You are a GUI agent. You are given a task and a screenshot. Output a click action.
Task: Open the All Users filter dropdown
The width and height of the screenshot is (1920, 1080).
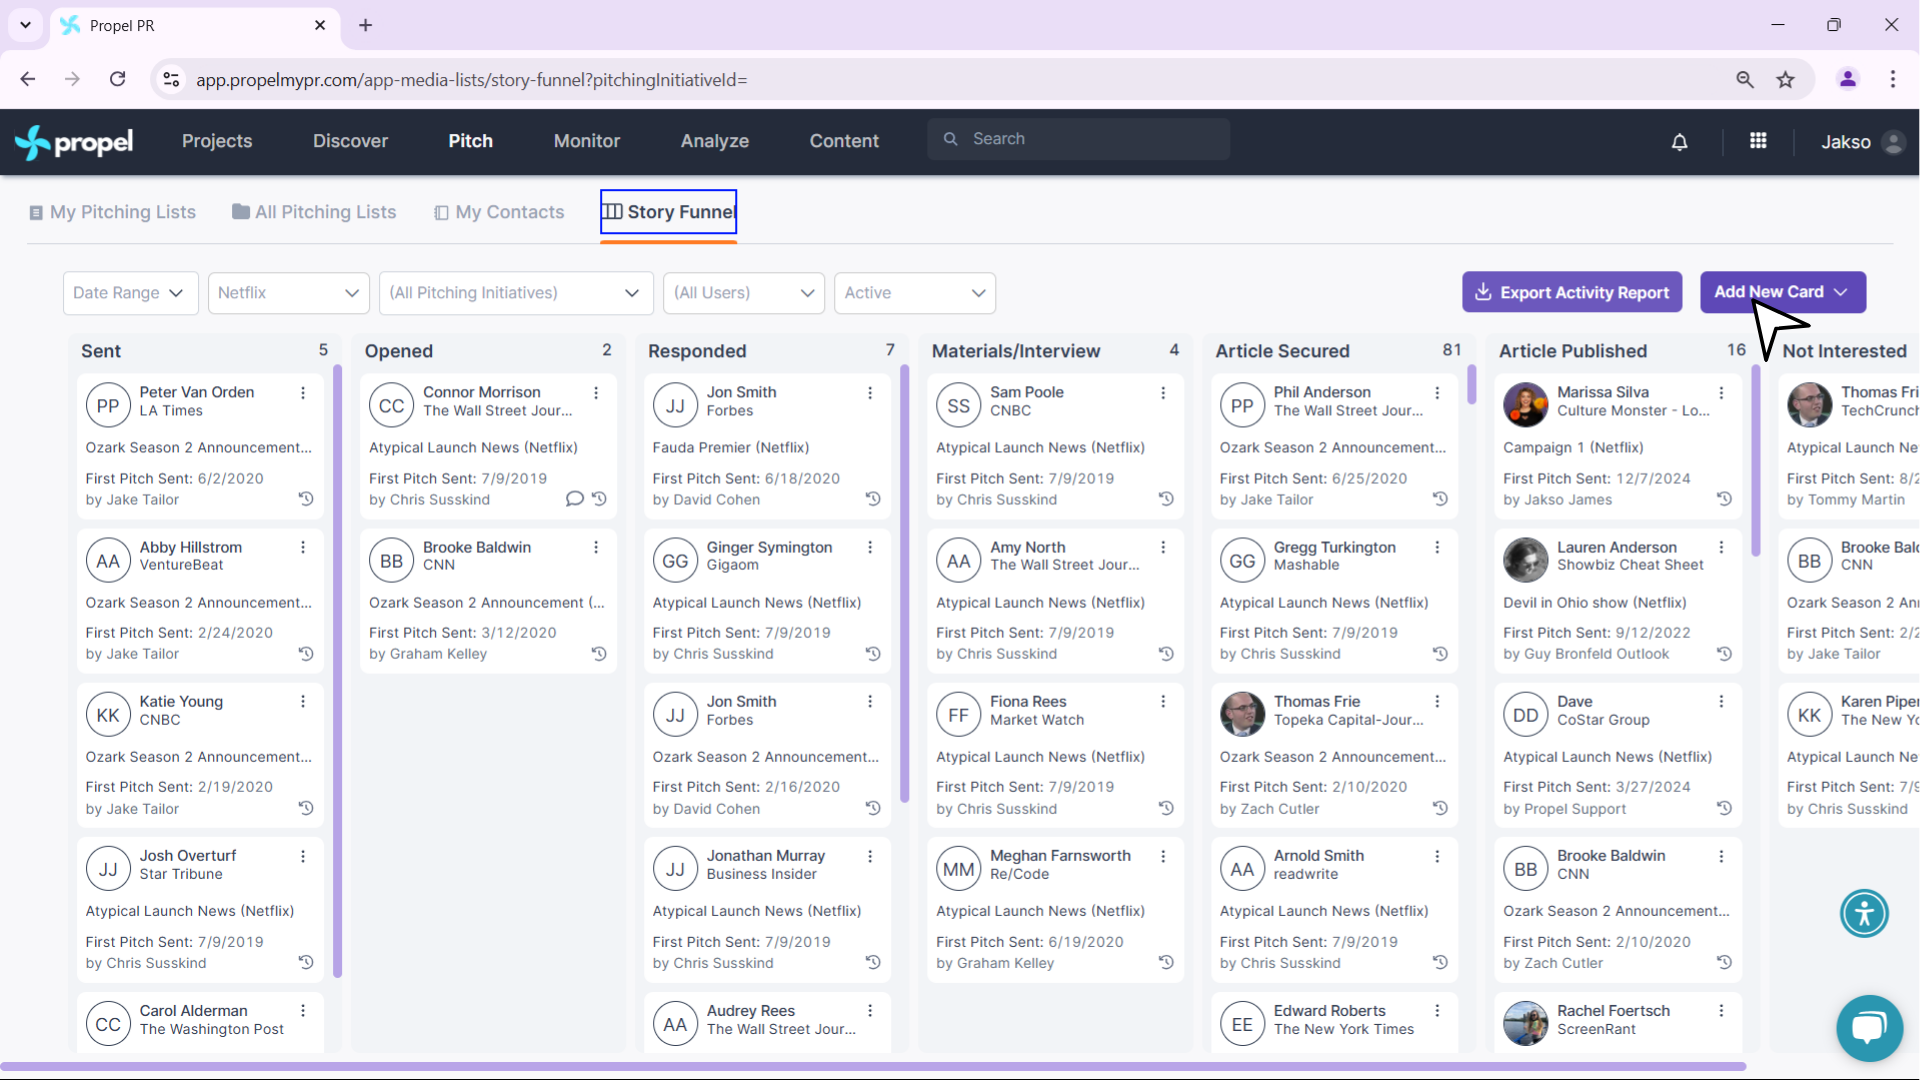[744, 293]
